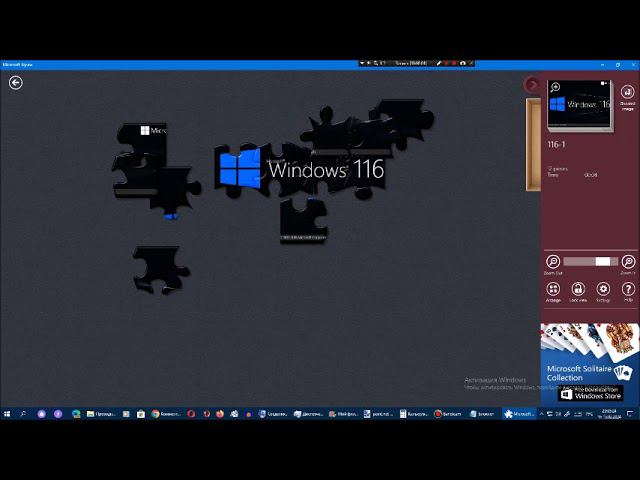Select the lone piece at bottom left
The image size is (640, 480).
click(160, 269)
